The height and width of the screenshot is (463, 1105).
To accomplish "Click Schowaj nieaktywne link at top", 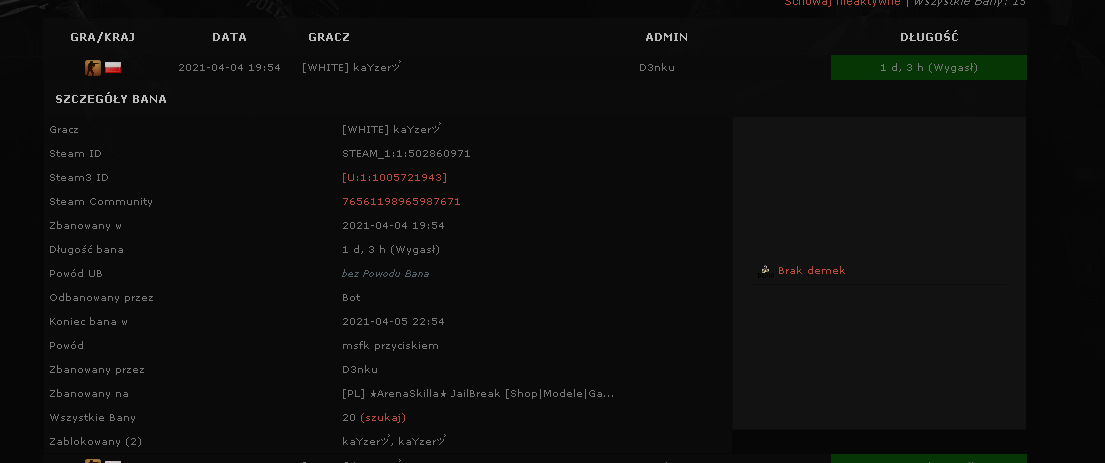I will click(842, 3).
